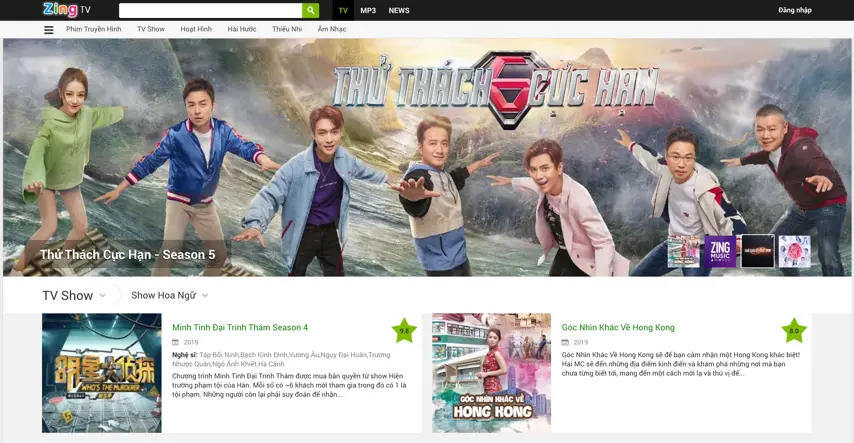The image size is (854, 443).
Task: Switch to the NEWS tab
Action: pyautogui.click(x=399, y=10)
